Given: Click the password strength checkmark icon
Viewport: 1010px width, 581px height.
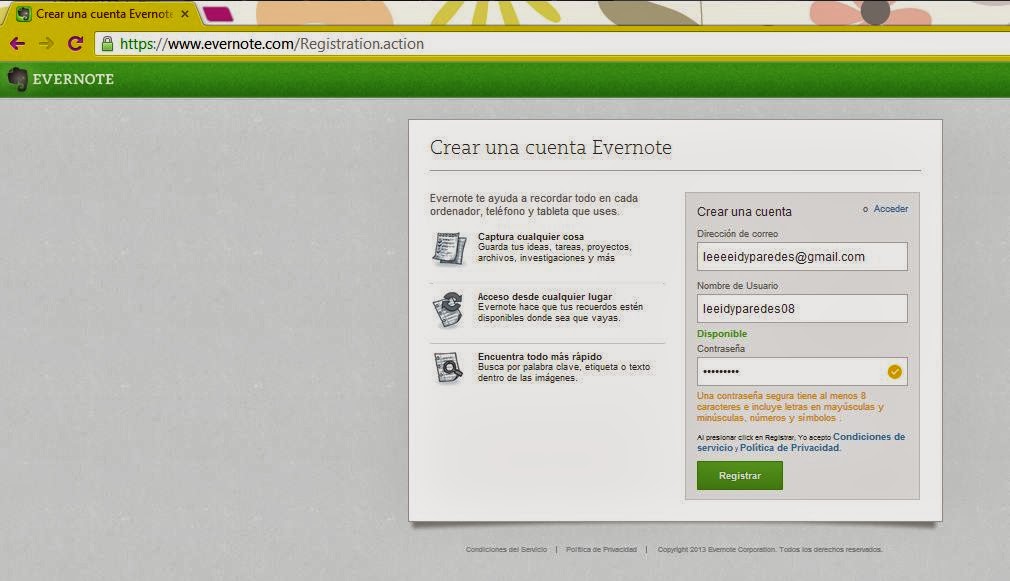Looking at the screenshot, I should point(894,372).
